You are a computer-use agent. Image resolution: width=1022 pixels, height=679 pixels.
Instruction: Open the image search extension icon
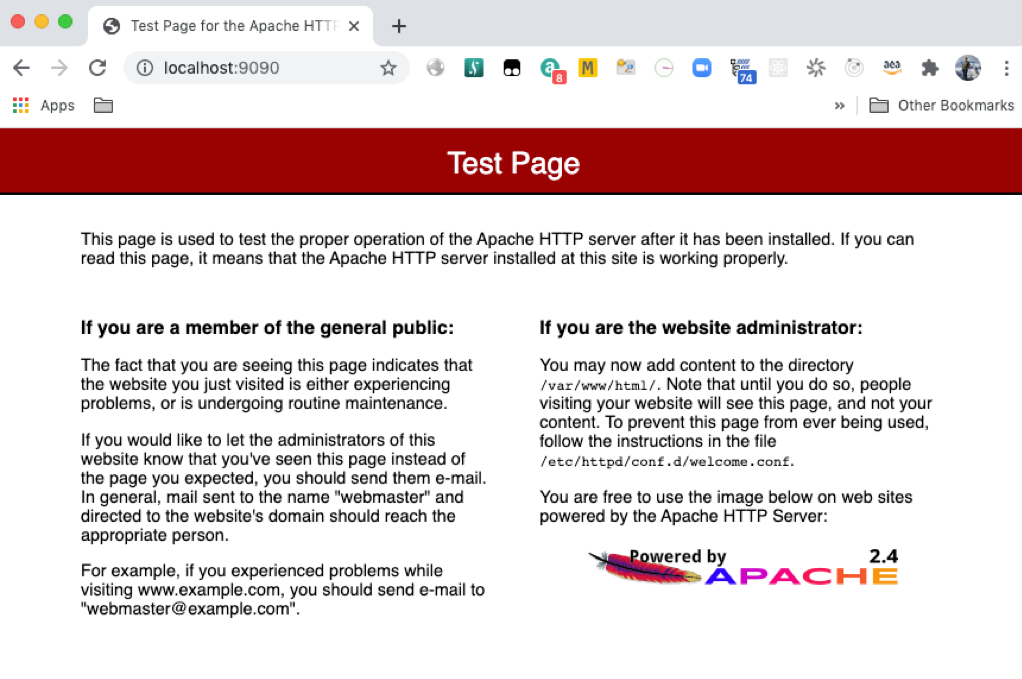pyautogui.click(x=626, y=67)
